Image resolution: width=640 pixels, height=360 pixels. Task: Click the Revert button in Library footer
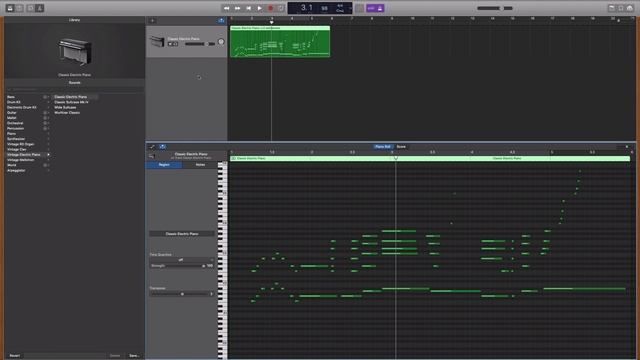15,356
